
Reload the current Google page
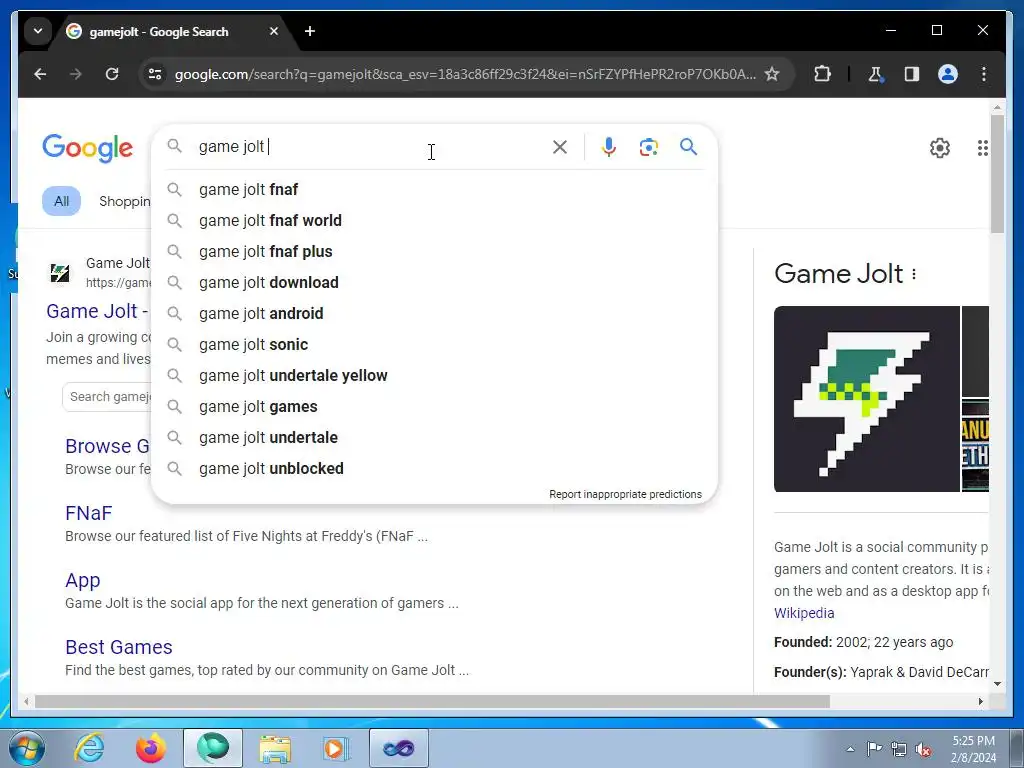pos(112,74)
